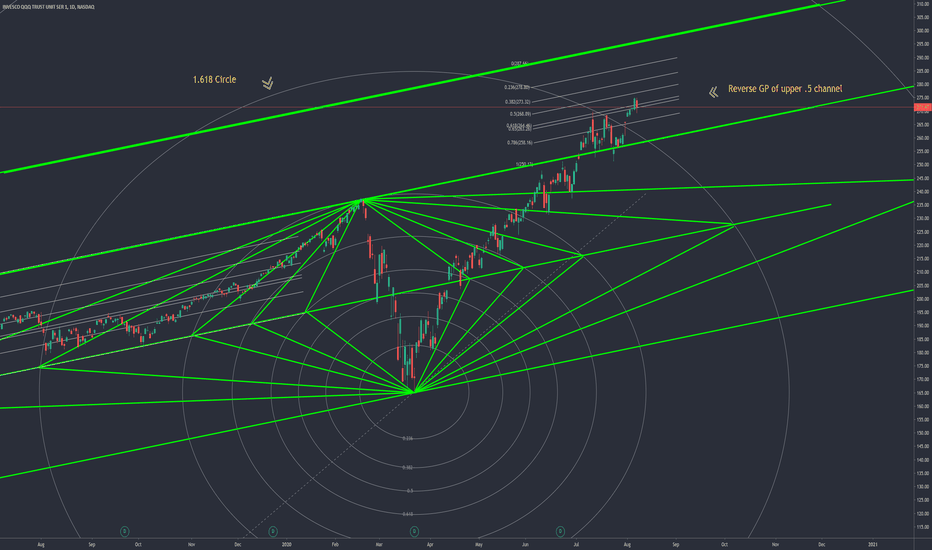Click the 2020 label on time axis
The width and height of the screenshot is (932, 550).
coord(287,544)
